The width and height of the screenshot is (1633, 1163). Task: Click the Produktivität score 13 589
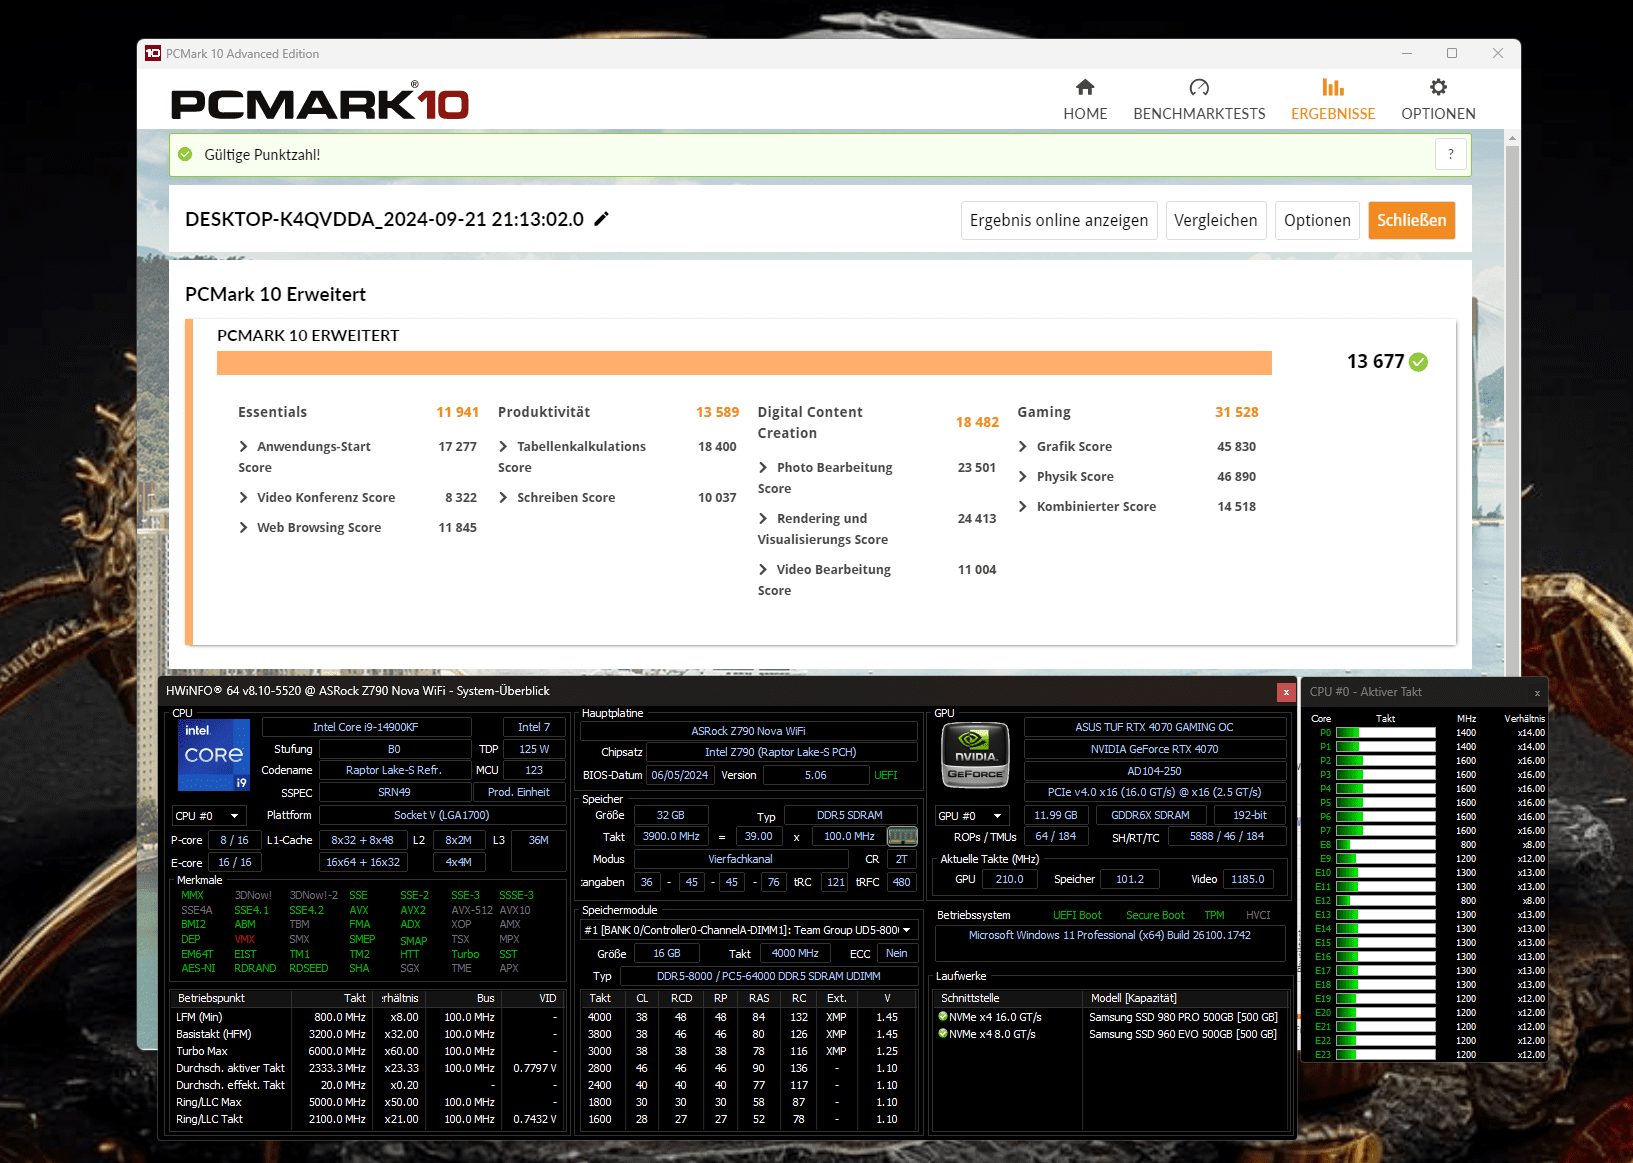pyautogui.click(x=717, y=412)
